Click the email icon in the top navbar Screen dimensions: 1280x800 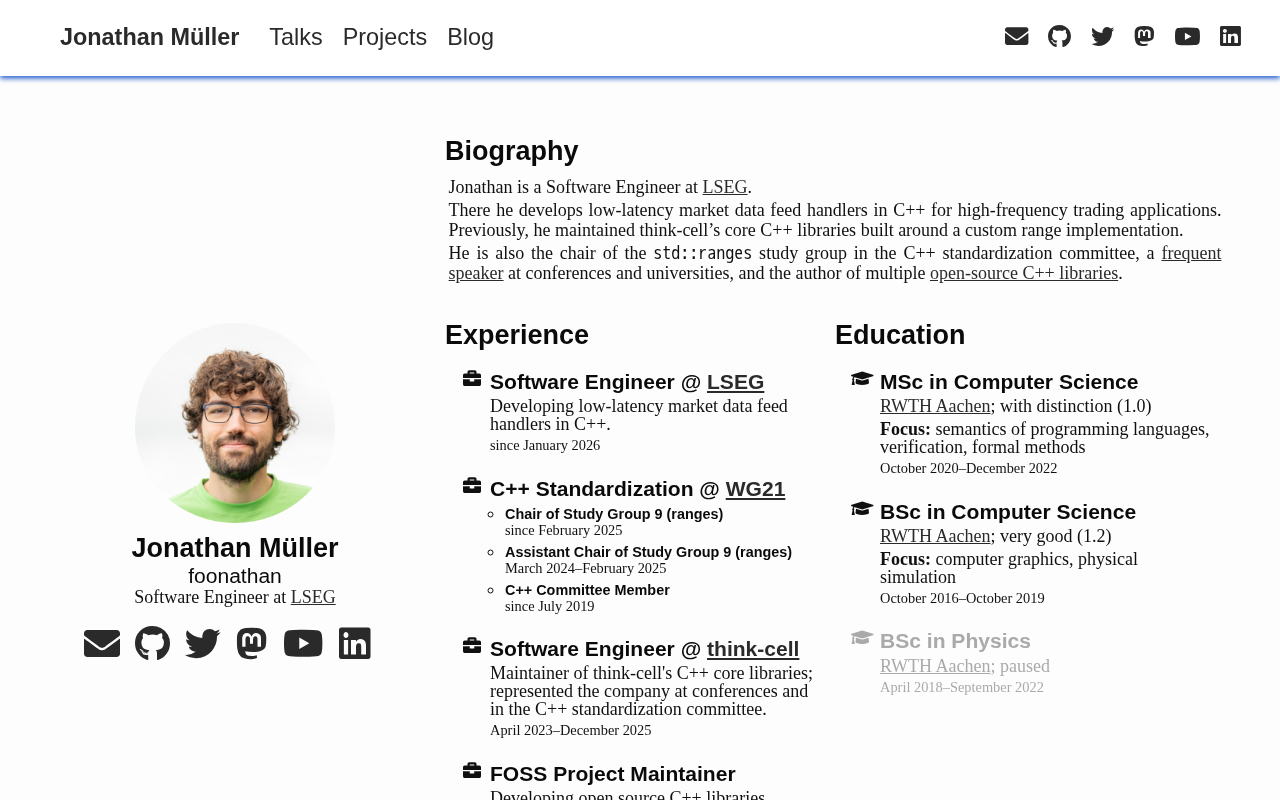1016,37
